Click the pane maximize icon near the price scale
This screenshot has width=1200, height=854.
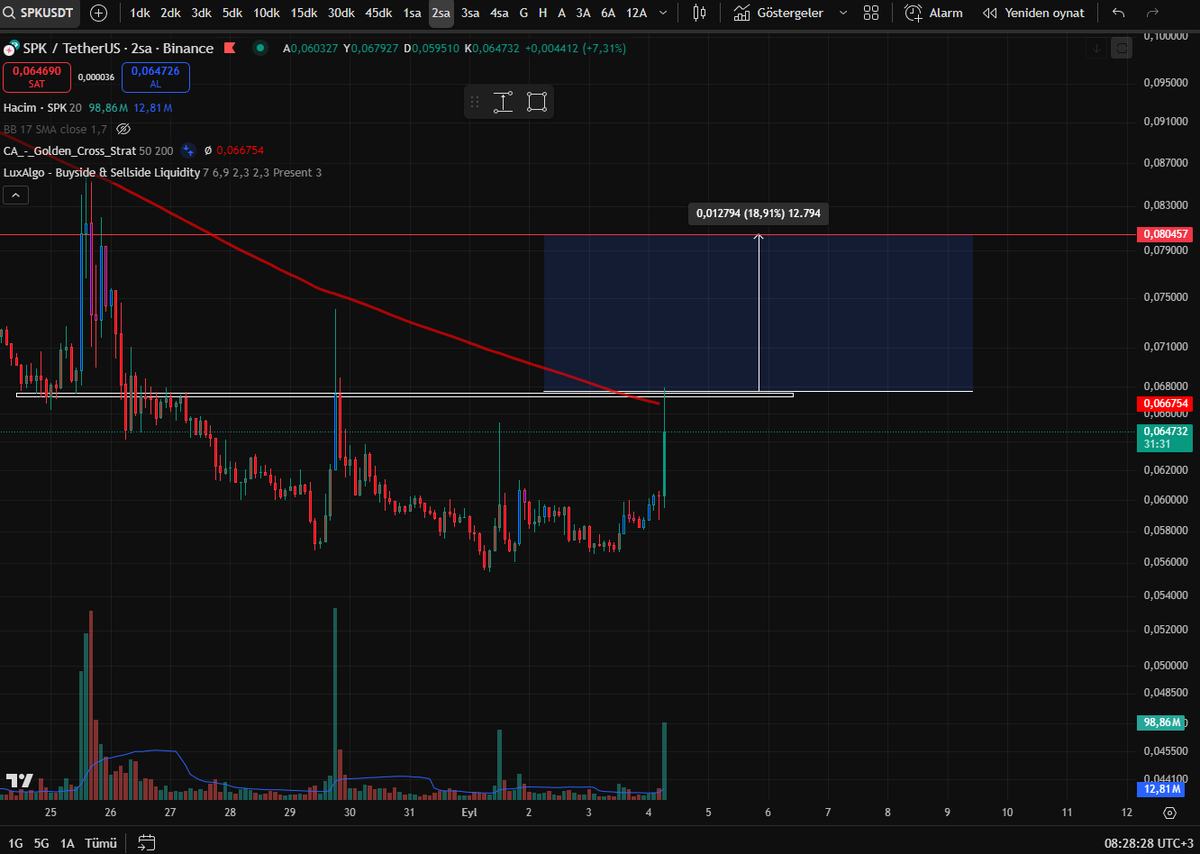pyautogui.click(x=1122, y=47)
